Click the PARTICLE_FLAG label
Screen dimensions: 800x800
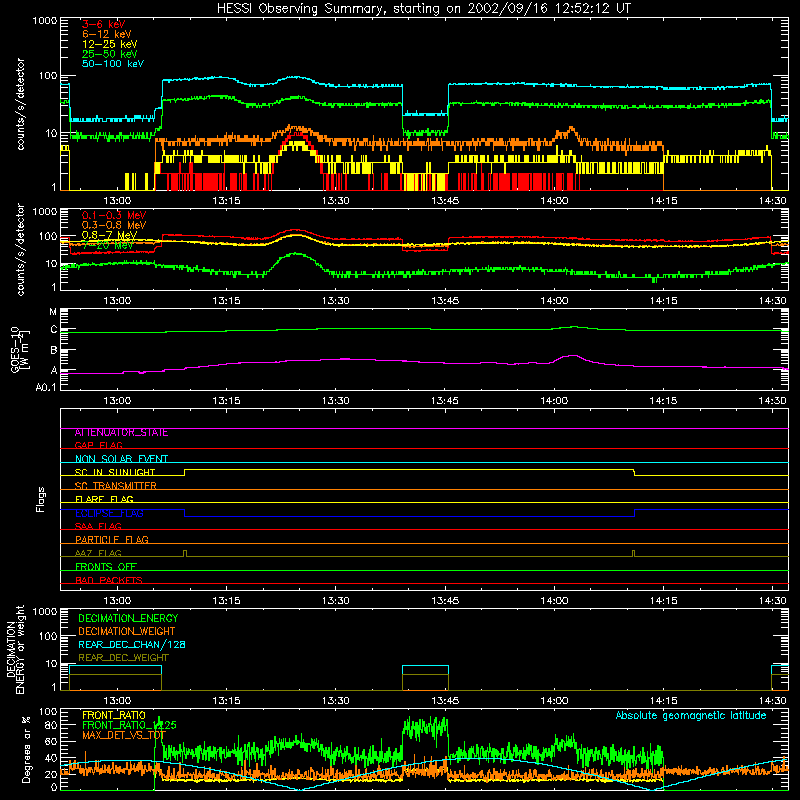(x=112, y=539)
